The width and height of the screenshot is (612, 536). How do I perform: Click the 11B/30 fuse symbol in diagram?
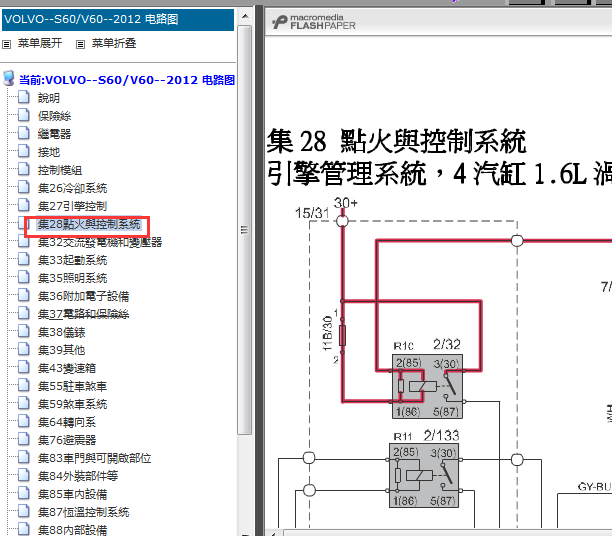(x=342, y=335)
